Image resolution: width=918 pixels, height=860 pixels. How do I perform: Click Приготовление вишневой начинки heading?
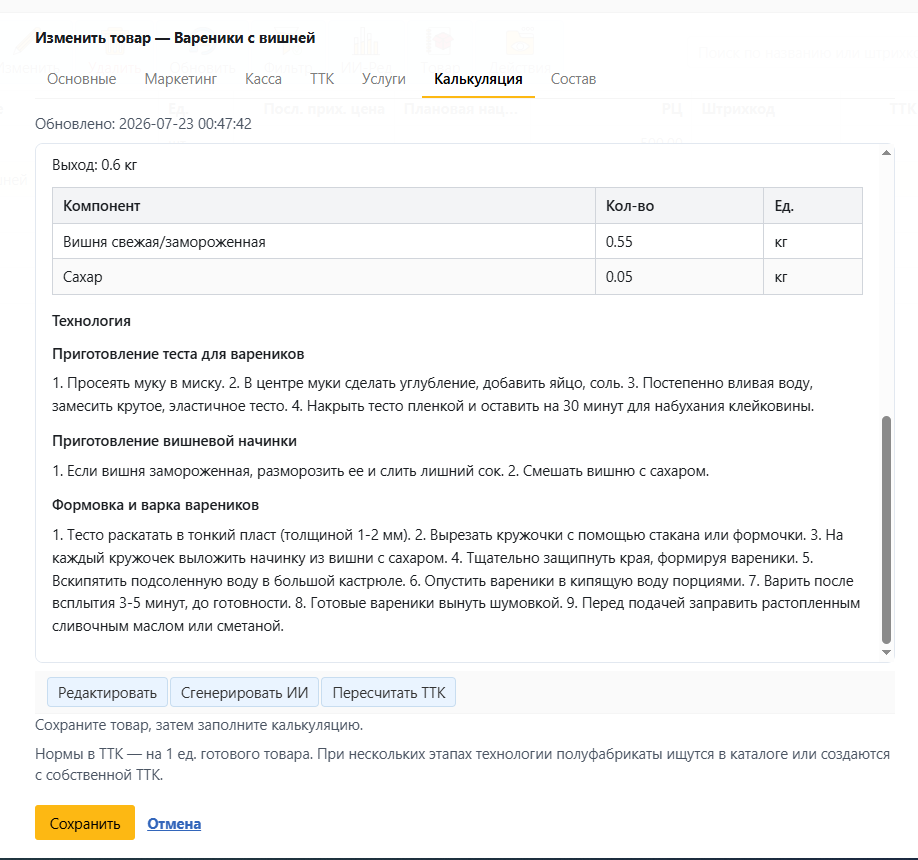(x=174, y=441)
